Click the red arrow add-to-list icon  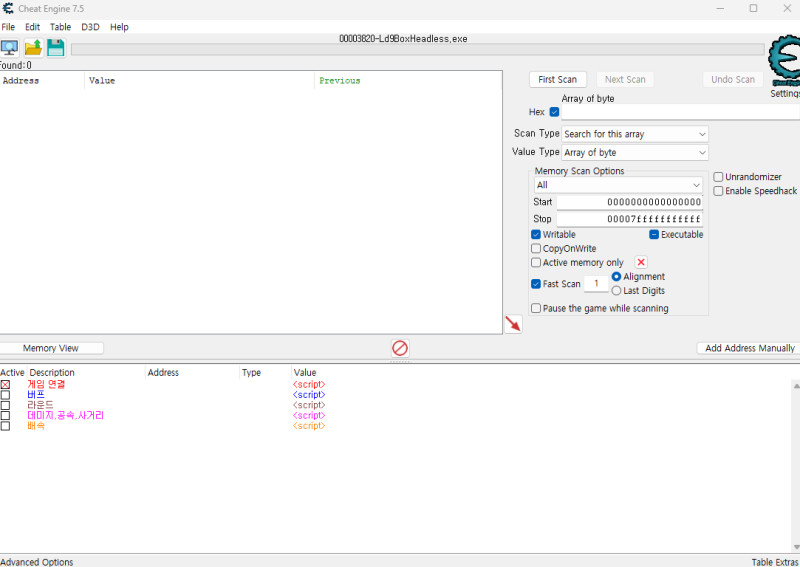[x=513, y=324]
